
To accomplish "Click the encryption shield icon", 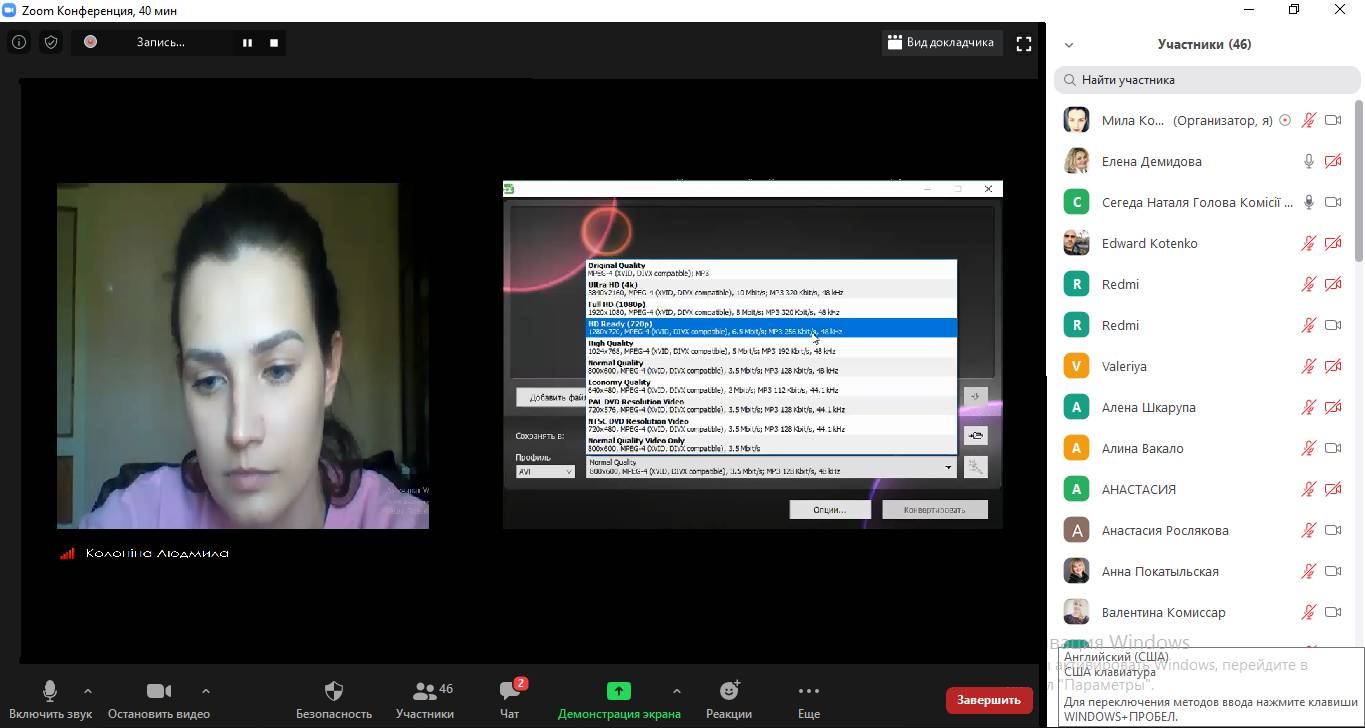I will pyautogui.click(x=51, y=43).
